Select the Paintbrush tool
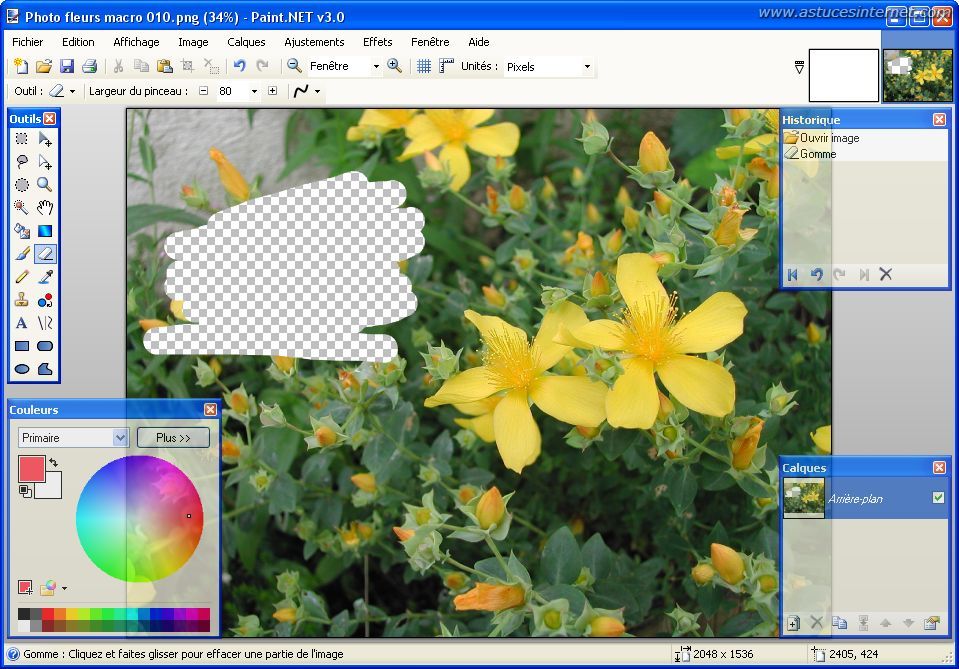Image resolution: width=959 pixels, height=669 pixels. pos(21,254)
